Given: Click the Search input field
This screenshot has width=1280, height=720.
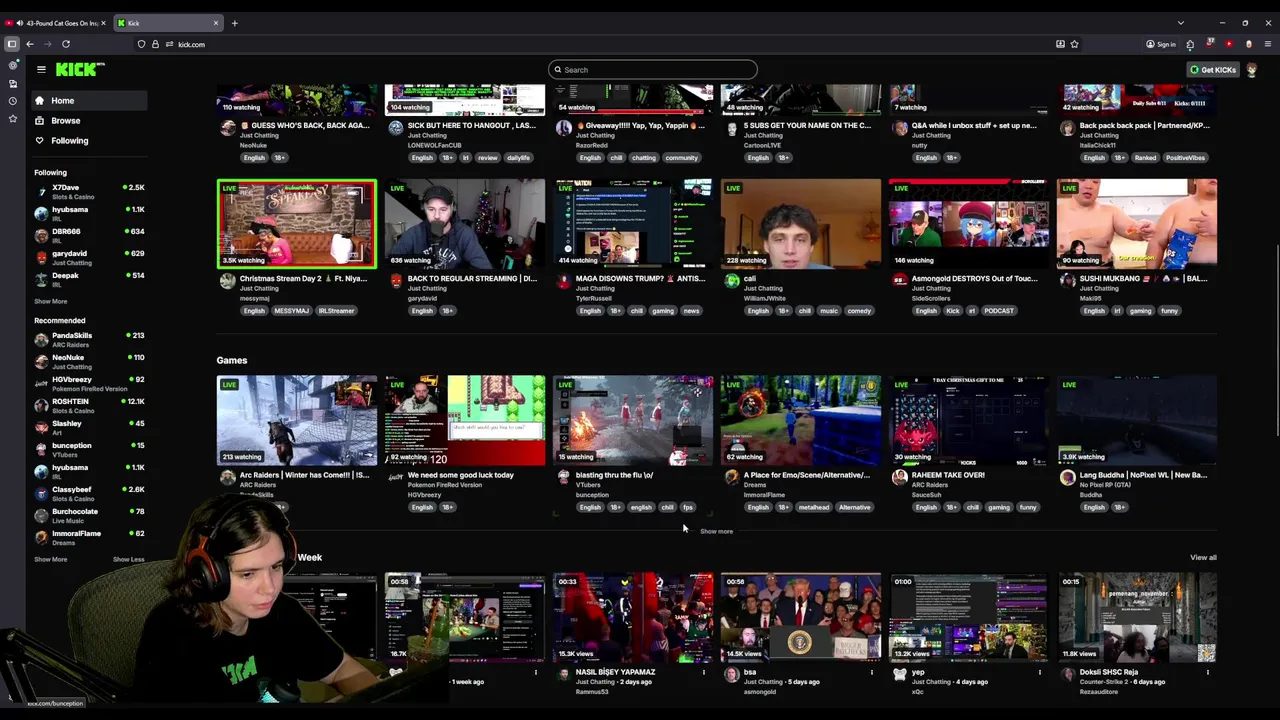Looking at the screenshot, I should 652,70.
